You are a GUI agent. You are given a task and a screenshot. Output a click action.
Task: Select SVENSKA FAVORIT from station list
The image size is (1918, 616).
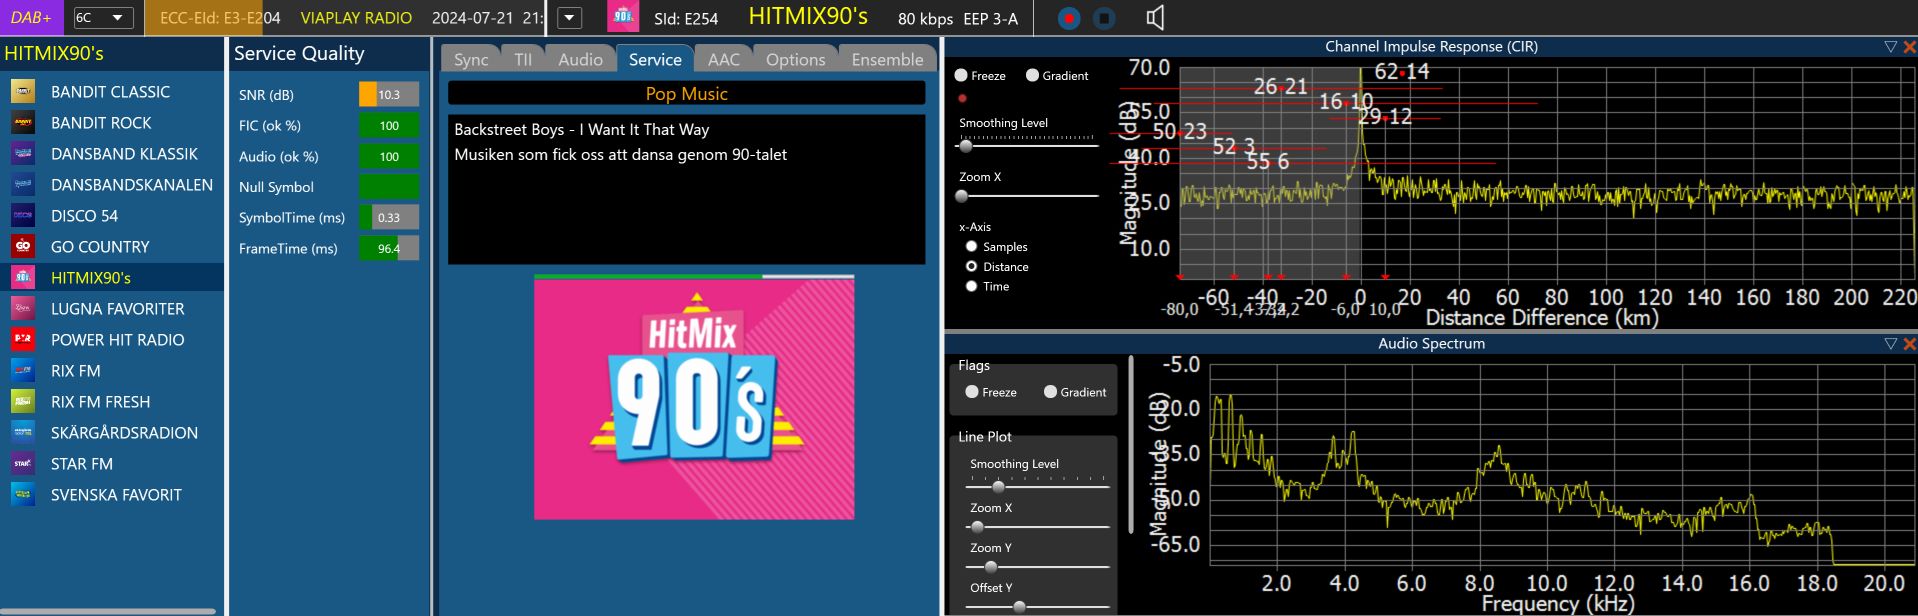click(116, 495)
